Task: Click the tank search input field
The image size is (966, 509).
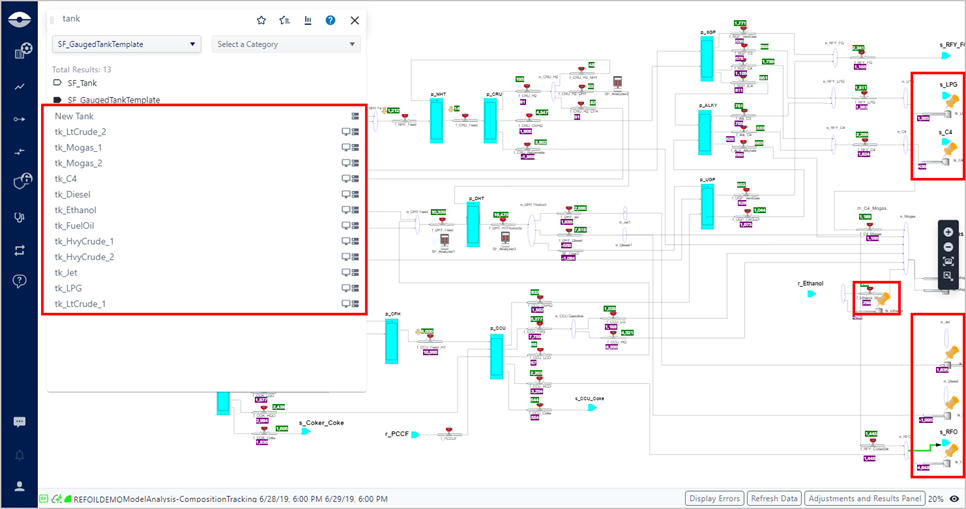Action: tap(150, 20)
